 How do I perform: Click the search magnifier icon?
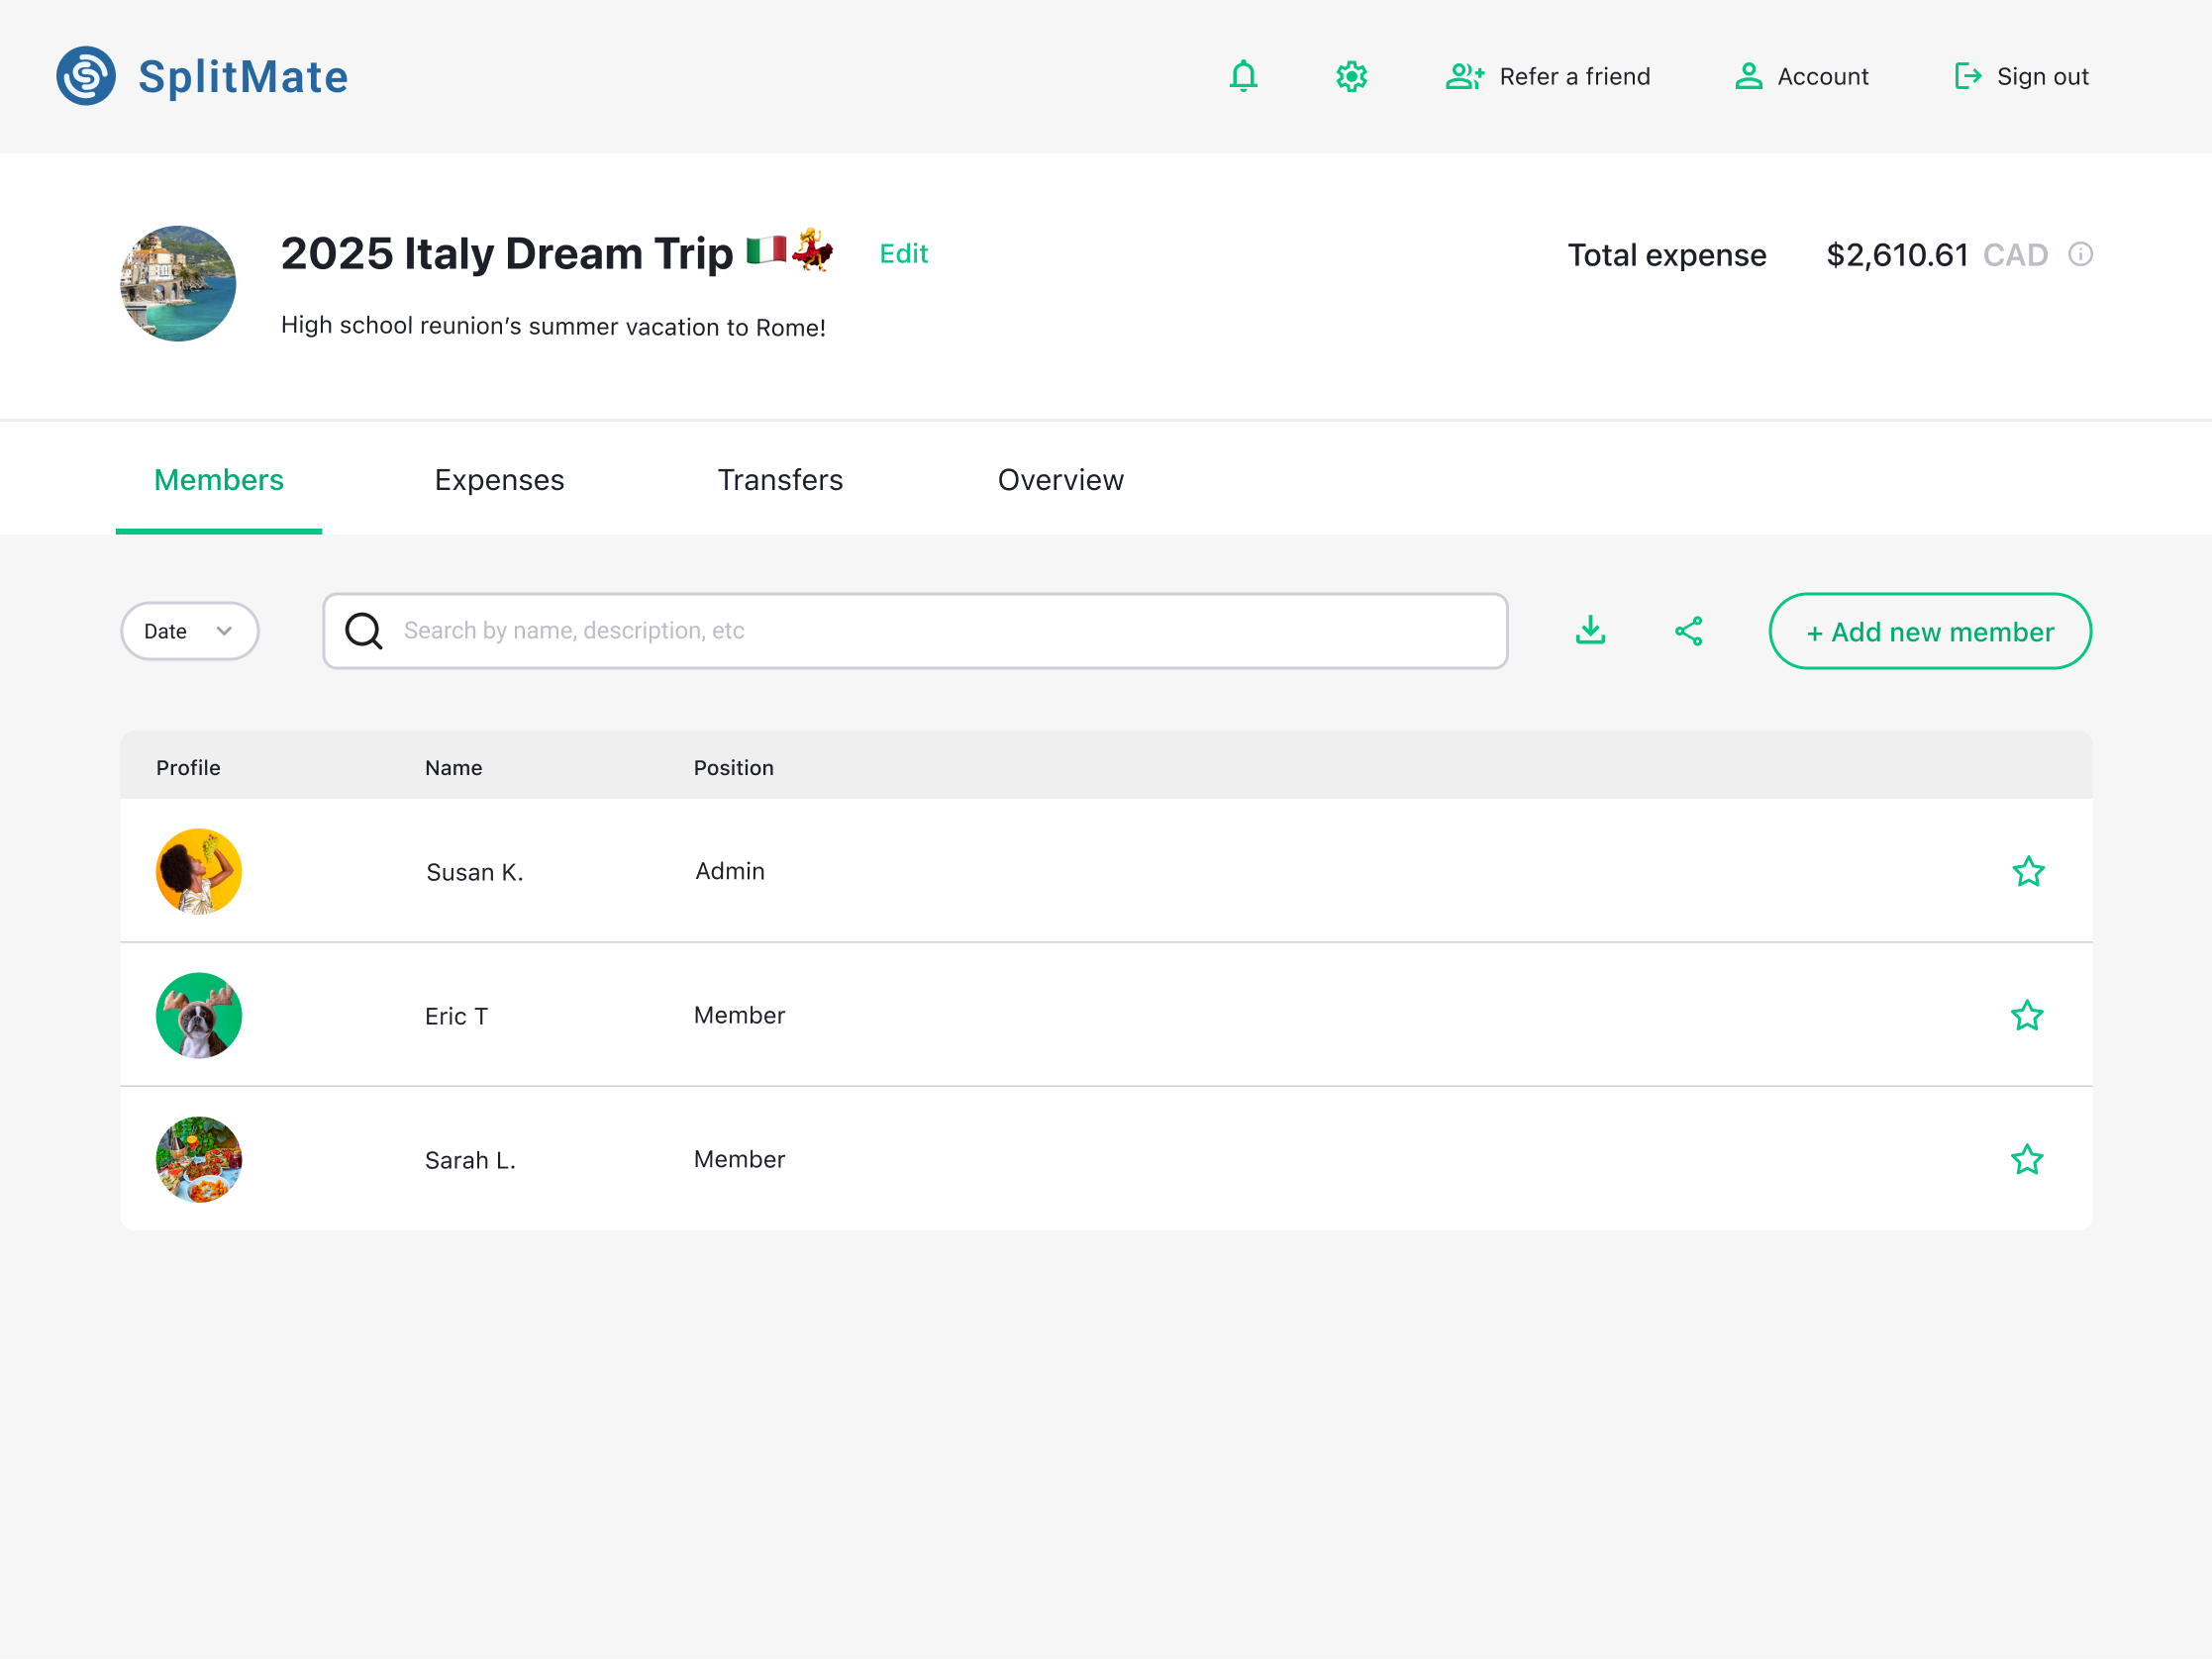click(x=364, y=631)
